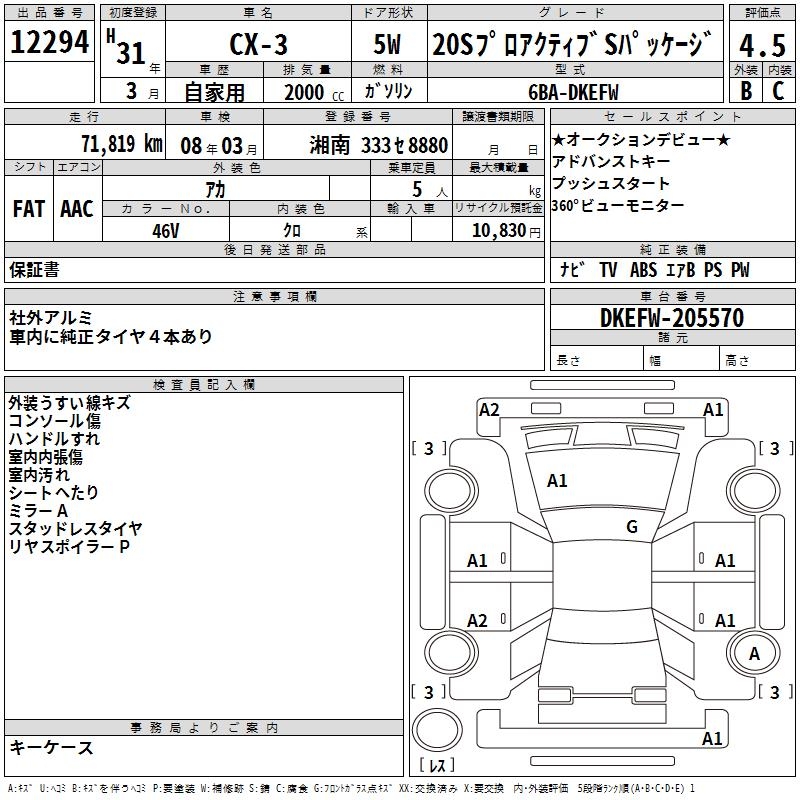The height and width of the screenshot is (800, 800).
Task: Click the note 社外アルミ
Action: (x=51, y=318)
